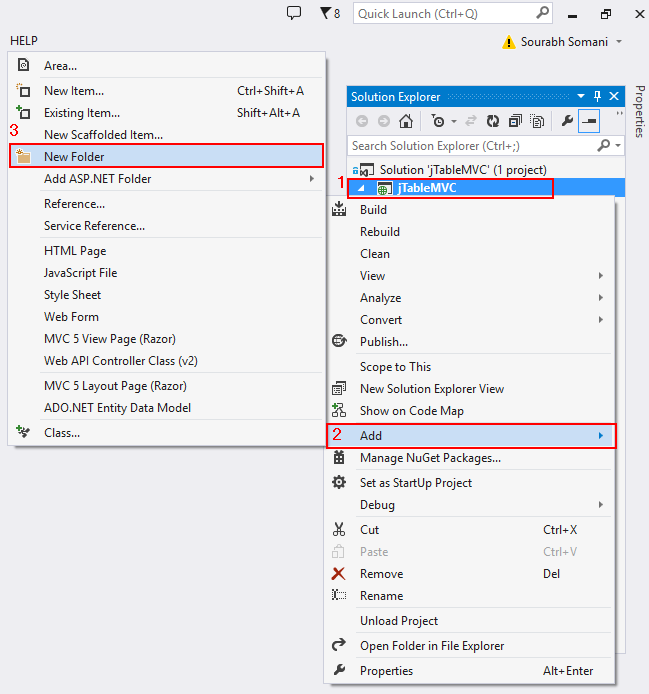This screenshot has height=694, width=649.
Task: Click the account warning triangle icon
Action: coord(509,42)
